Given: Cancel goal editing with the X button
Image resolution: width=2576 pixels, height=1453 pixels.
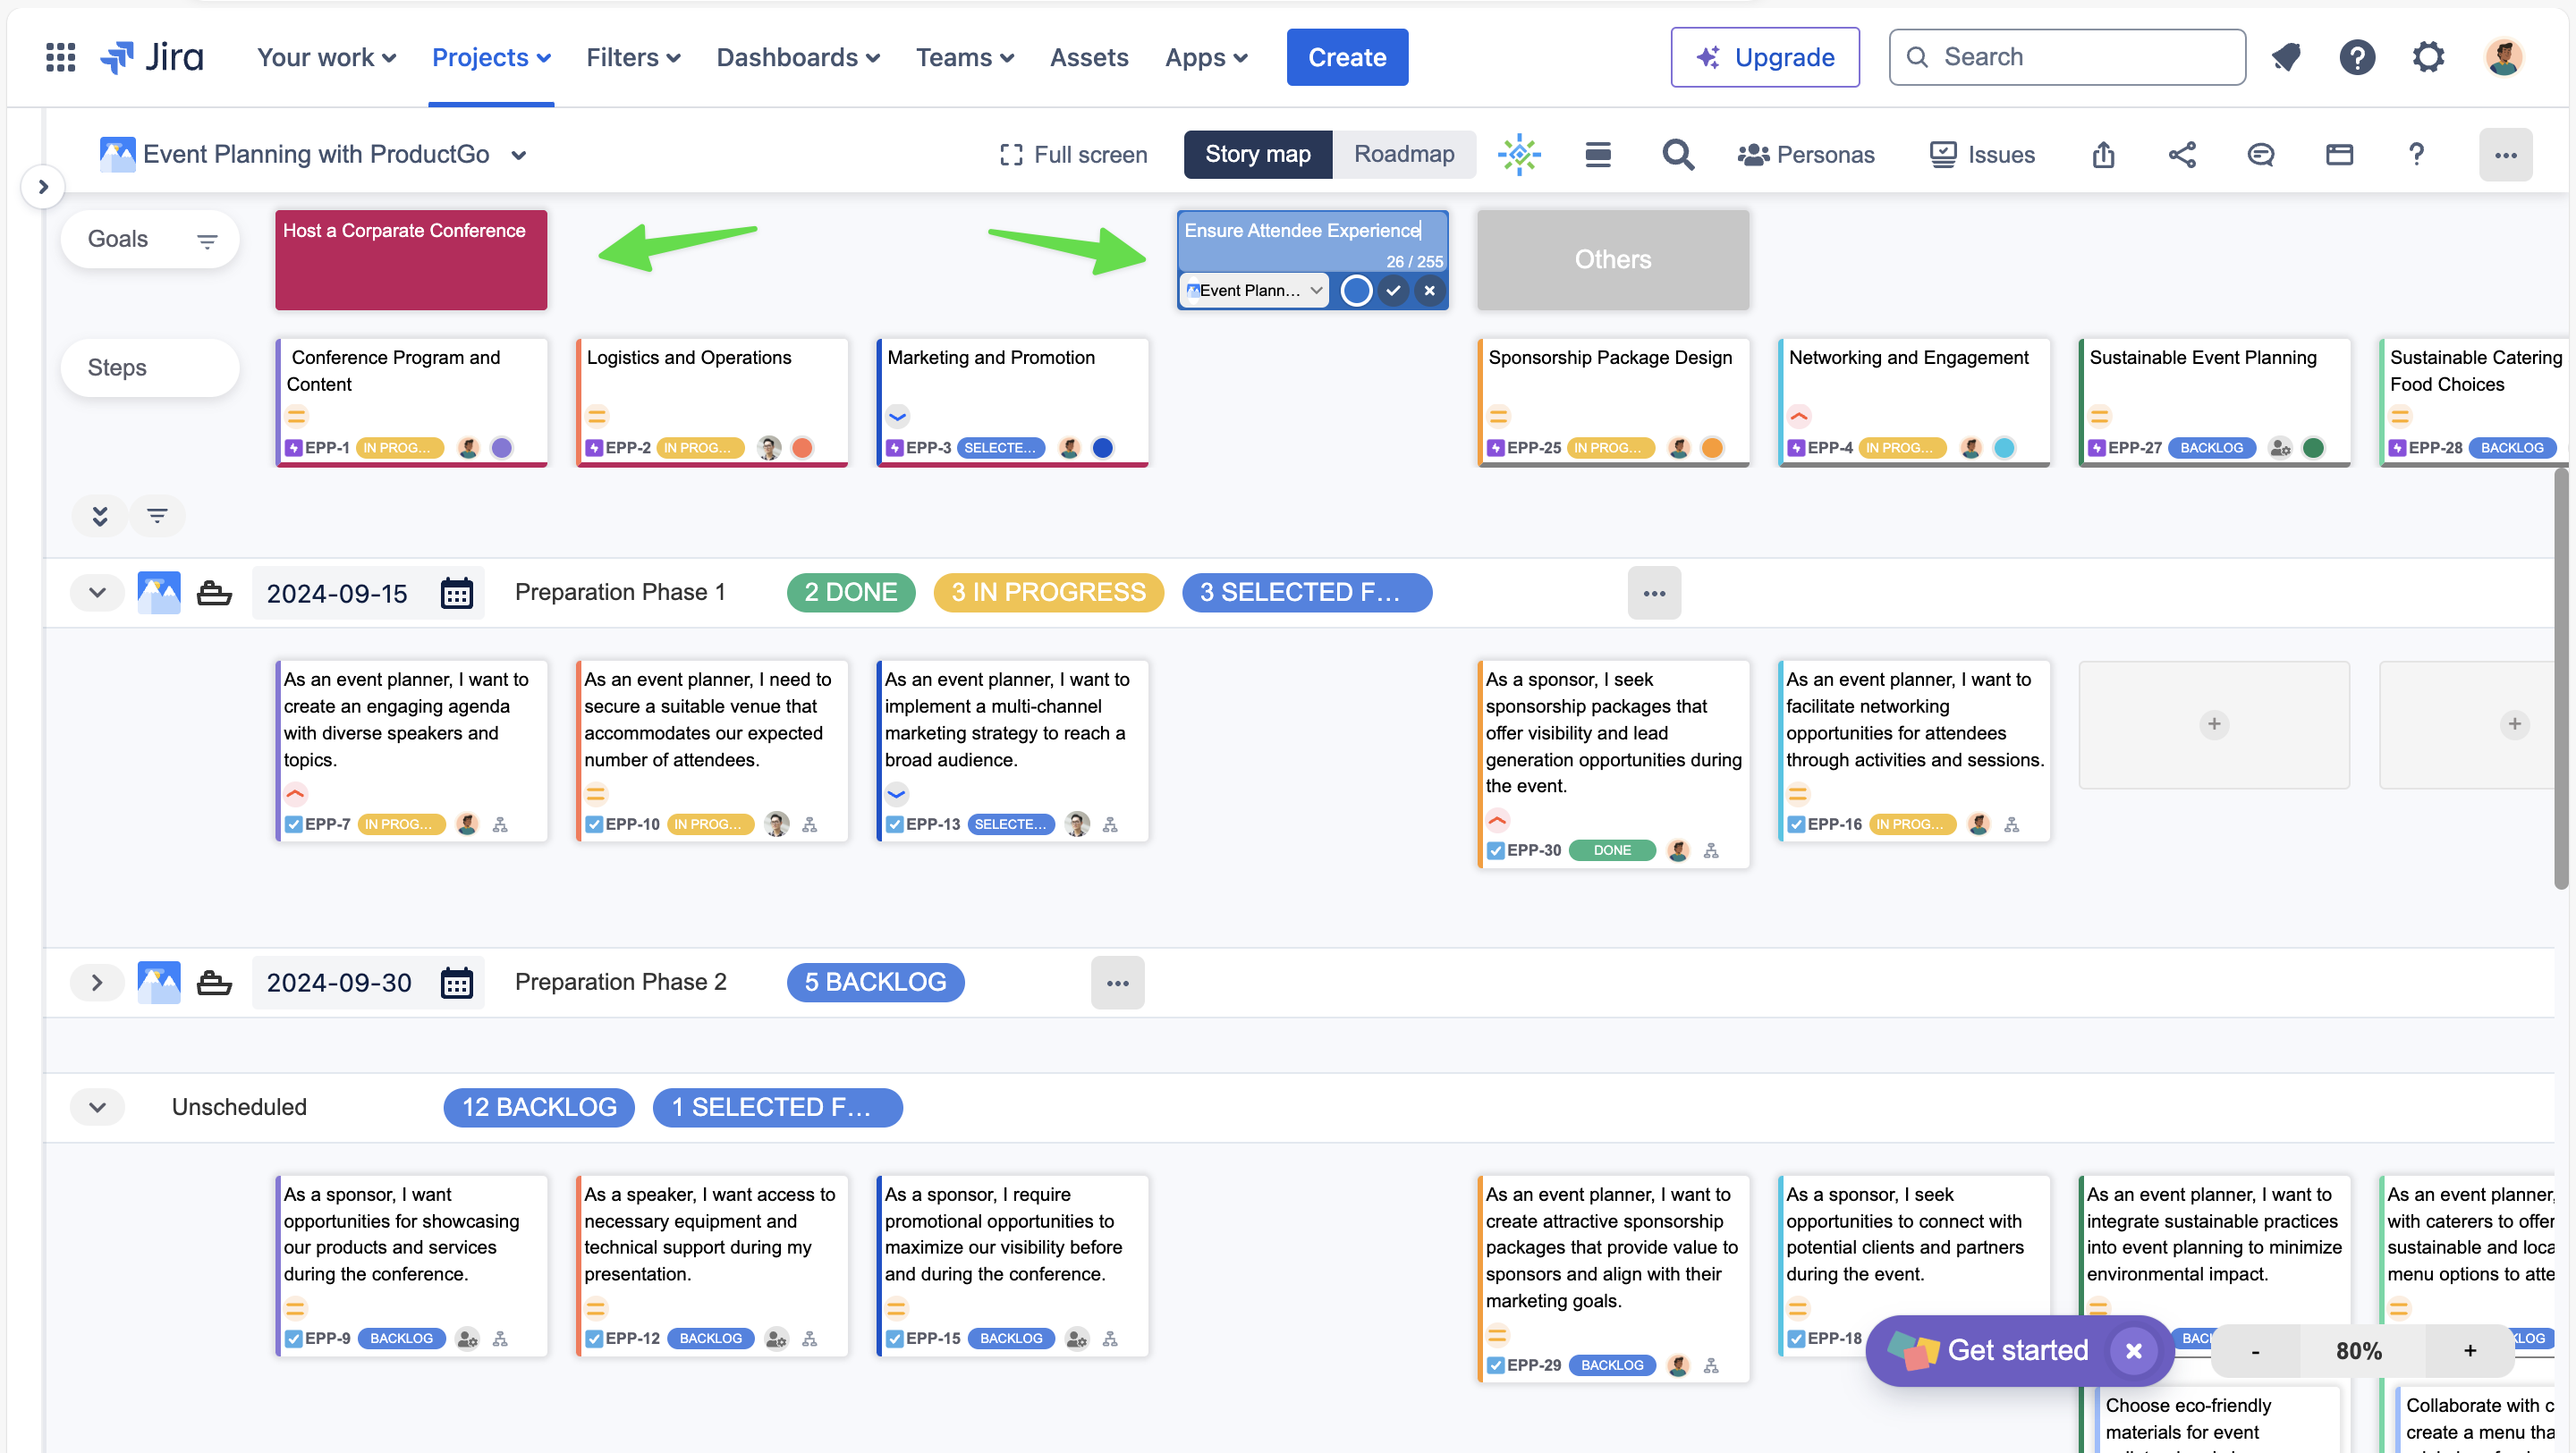Looking at the screenshot, I should (1429, 290).
